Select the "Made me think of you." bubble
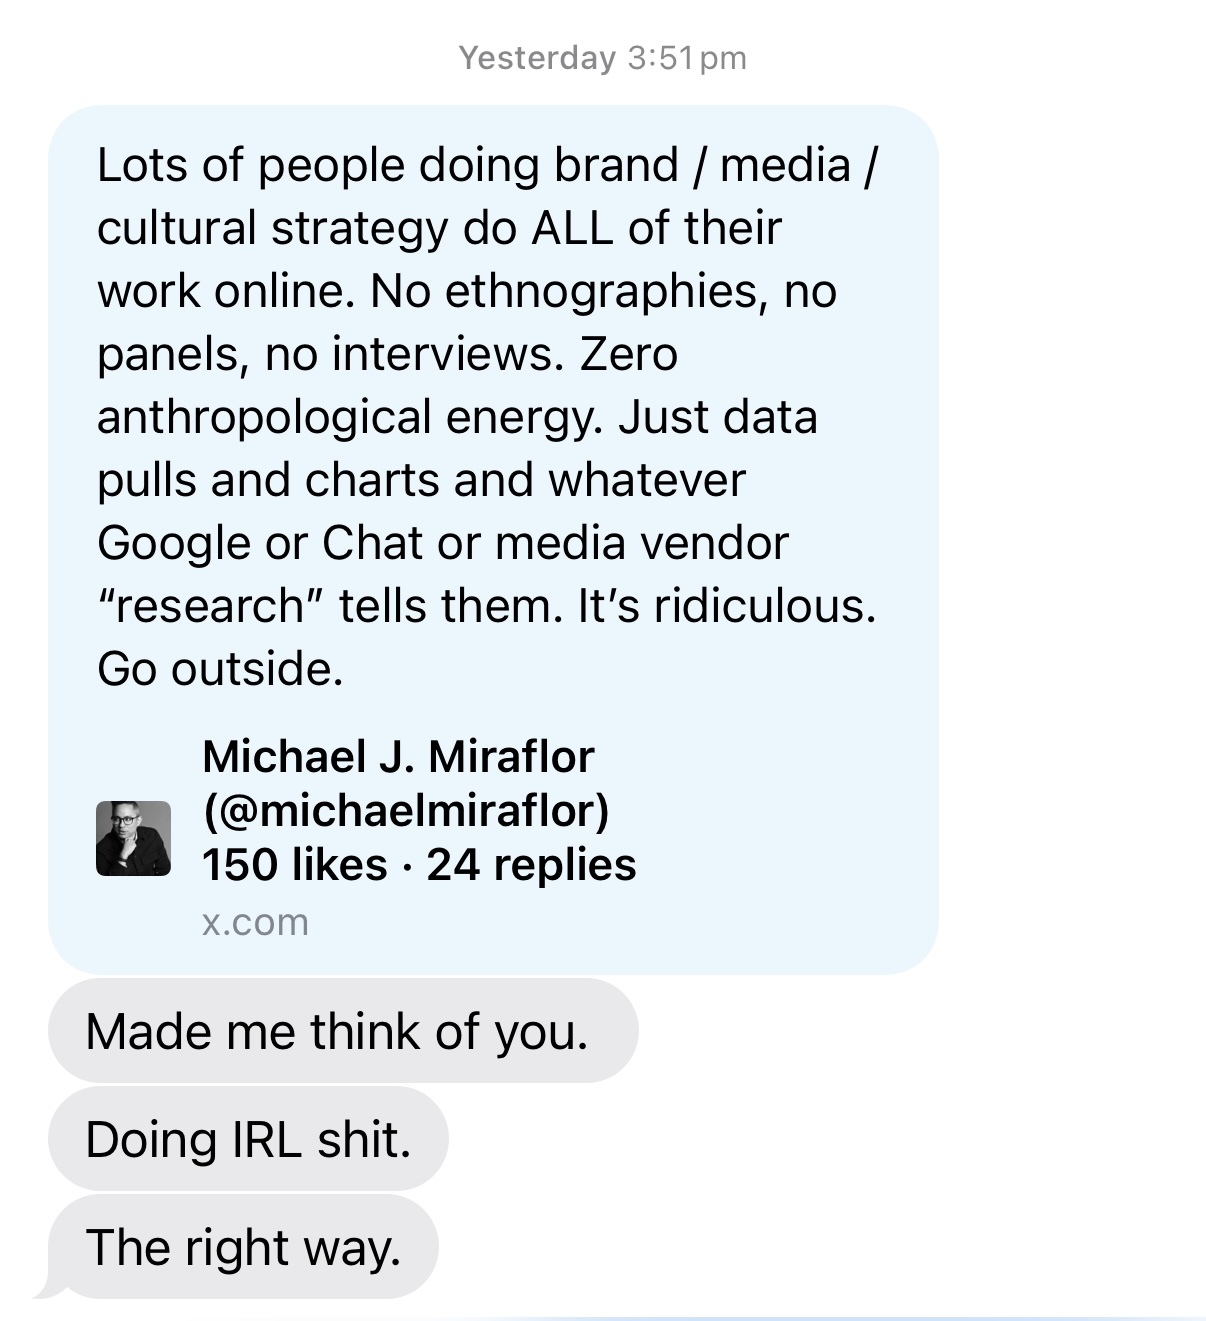Viewport: 1206px width, 1321px height. (x=337, y=1031)
